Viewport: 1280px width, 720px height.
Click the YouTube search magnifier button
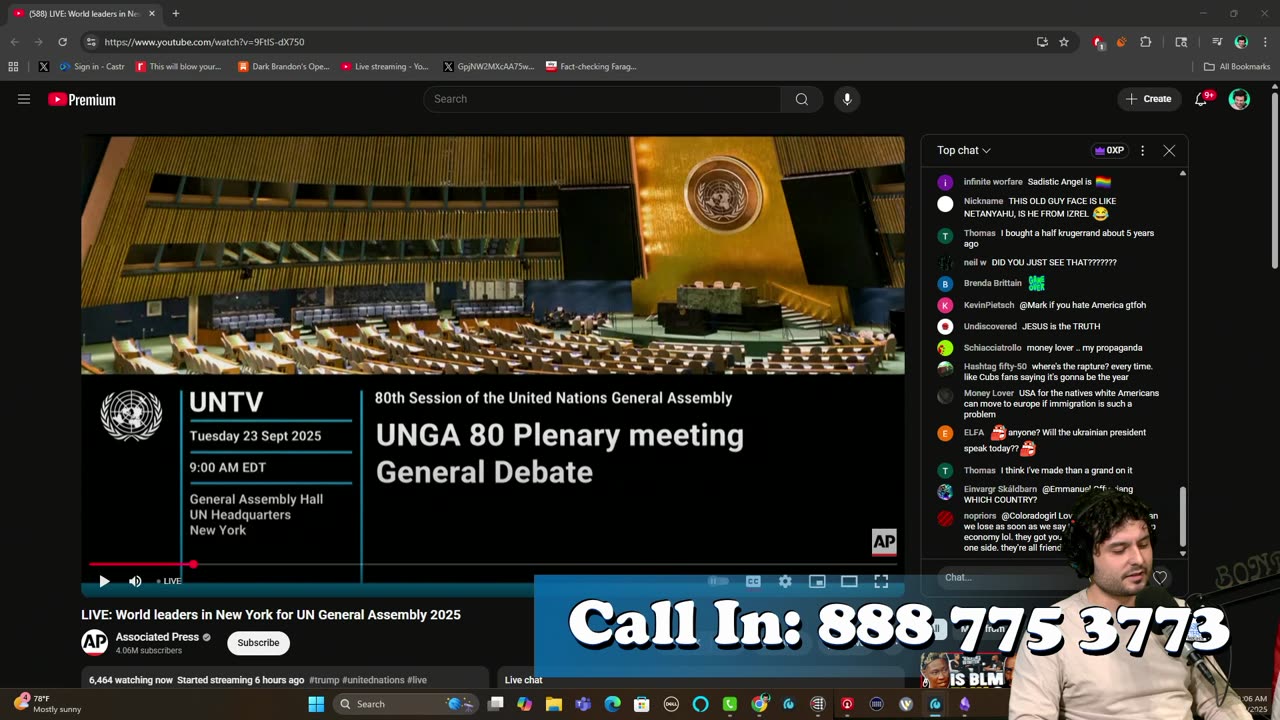click(802, 99)
